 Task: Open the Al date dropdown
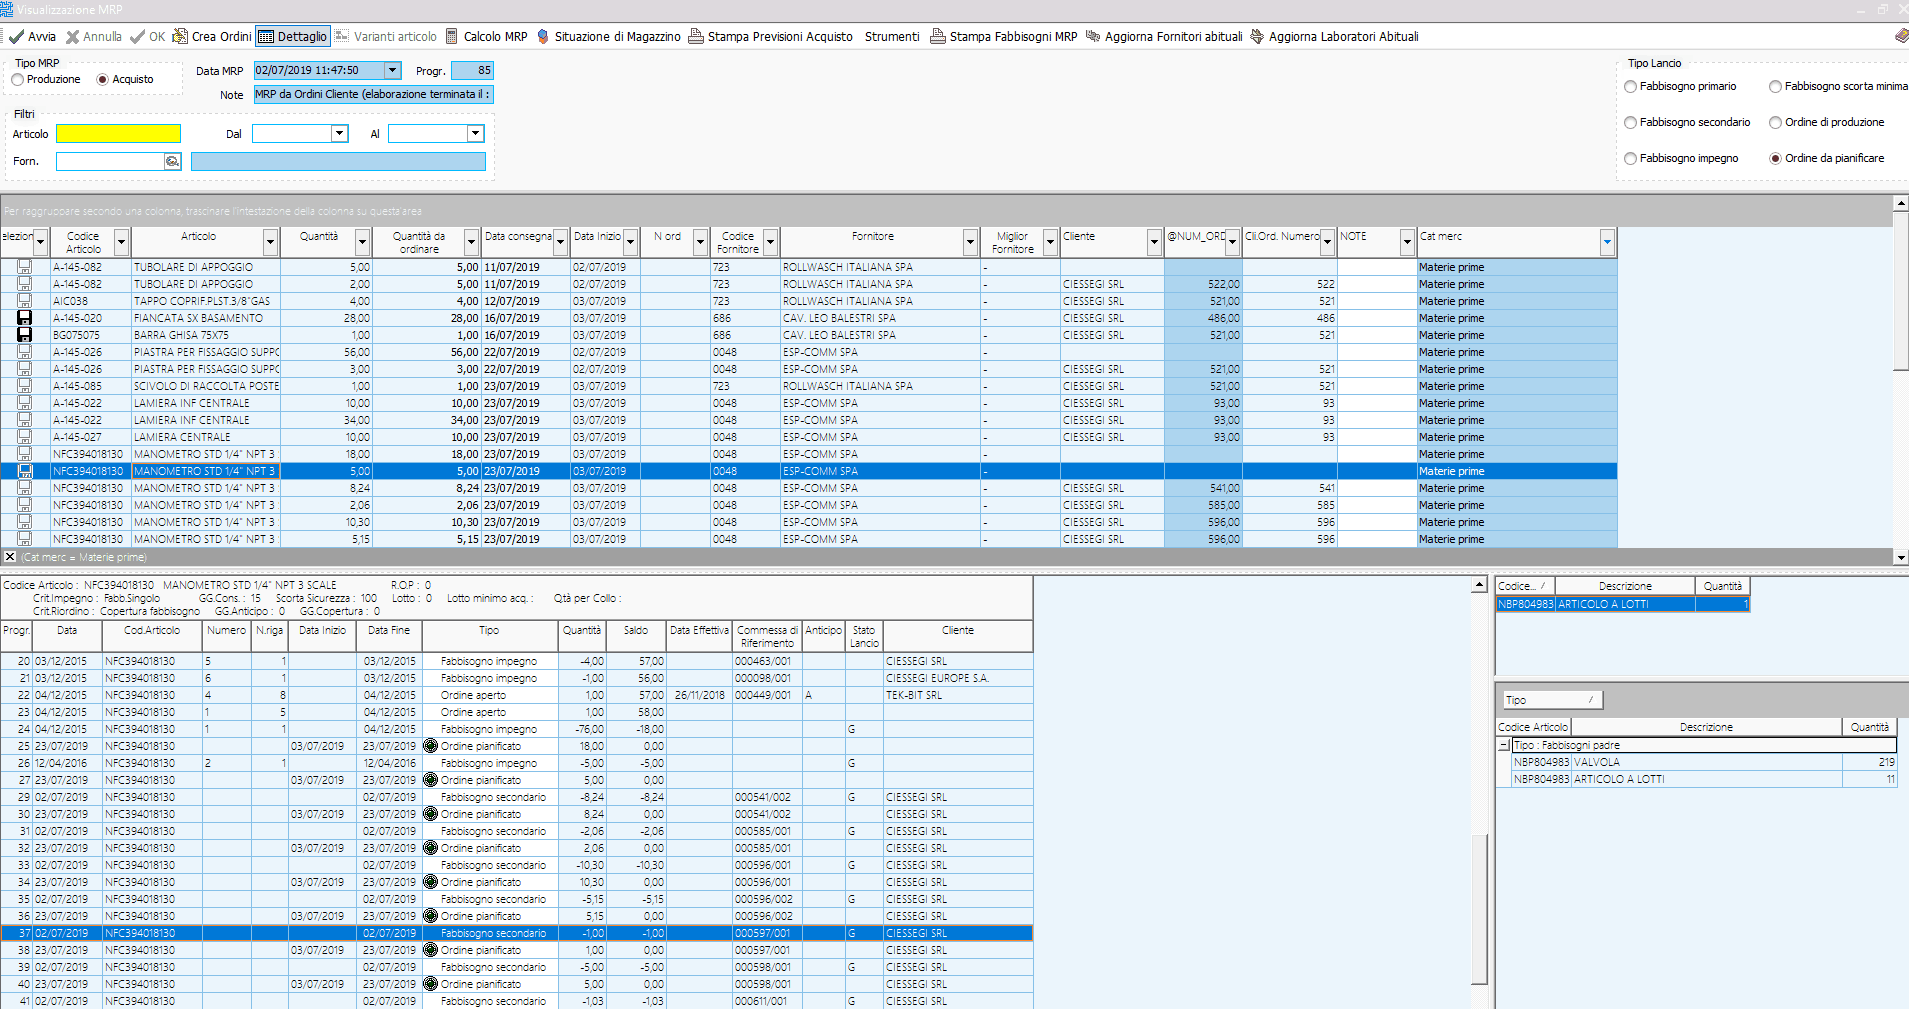tap(475, 134)
